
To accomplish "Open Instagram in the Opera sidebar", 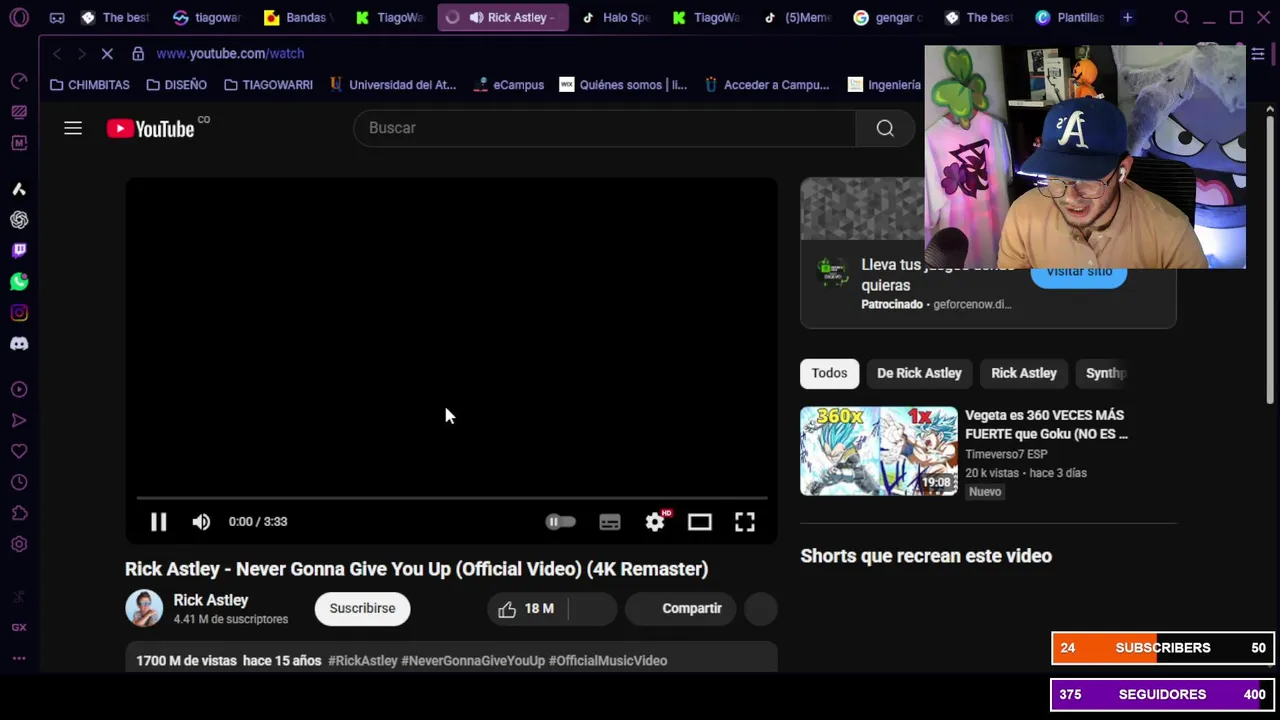I will coord(19,313).
